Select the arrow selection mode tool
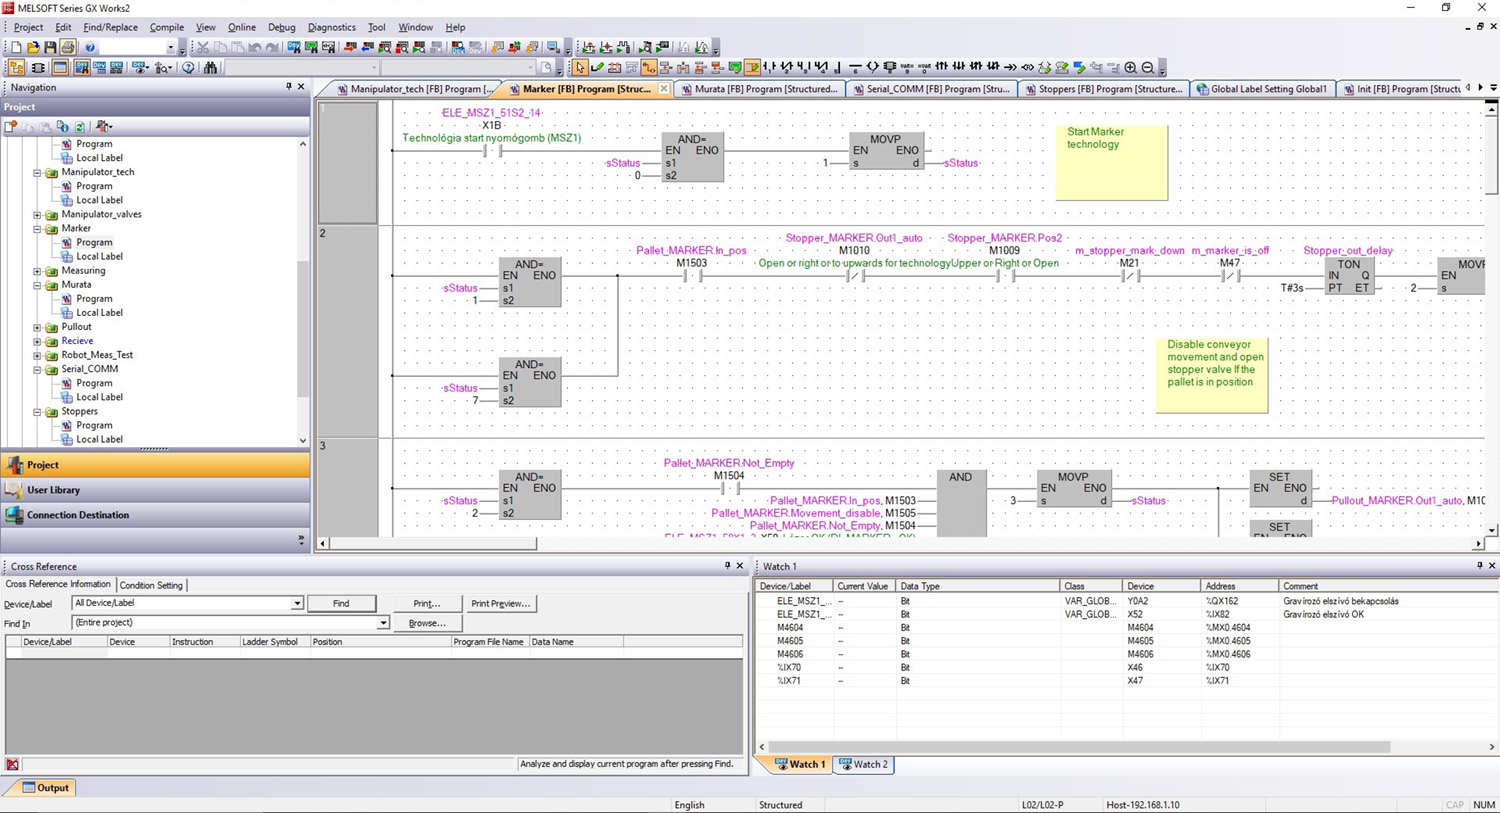This screenshot has width=1500, height=813. [580, 68]
